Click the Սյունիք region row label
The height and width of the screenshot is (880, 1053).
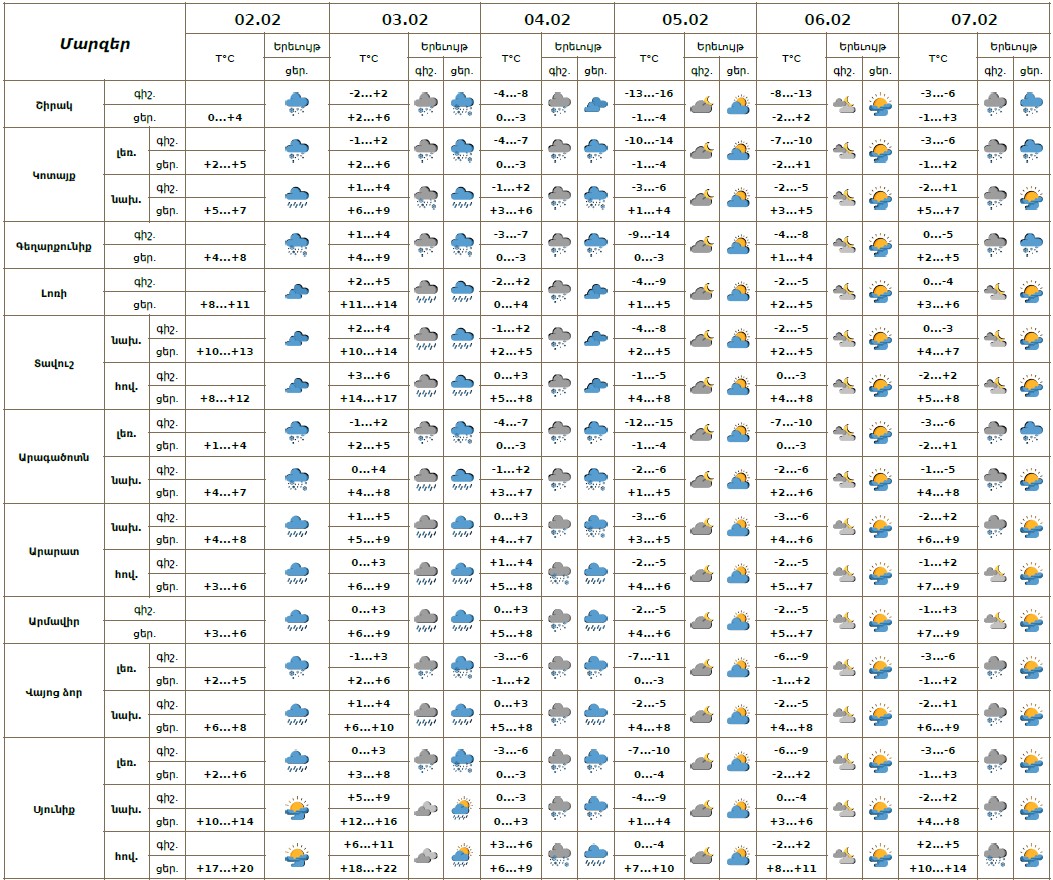(53, 808)
